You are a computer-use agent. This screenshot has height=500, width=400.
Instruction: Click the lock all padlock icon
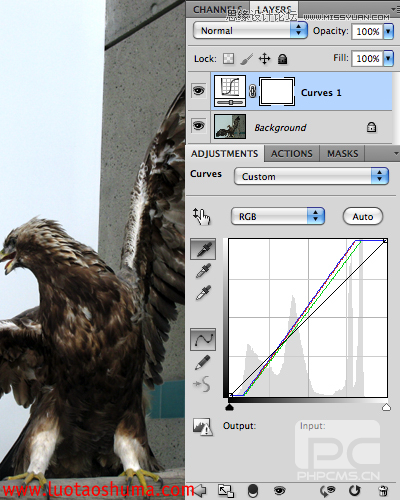(x=282, y=59)
